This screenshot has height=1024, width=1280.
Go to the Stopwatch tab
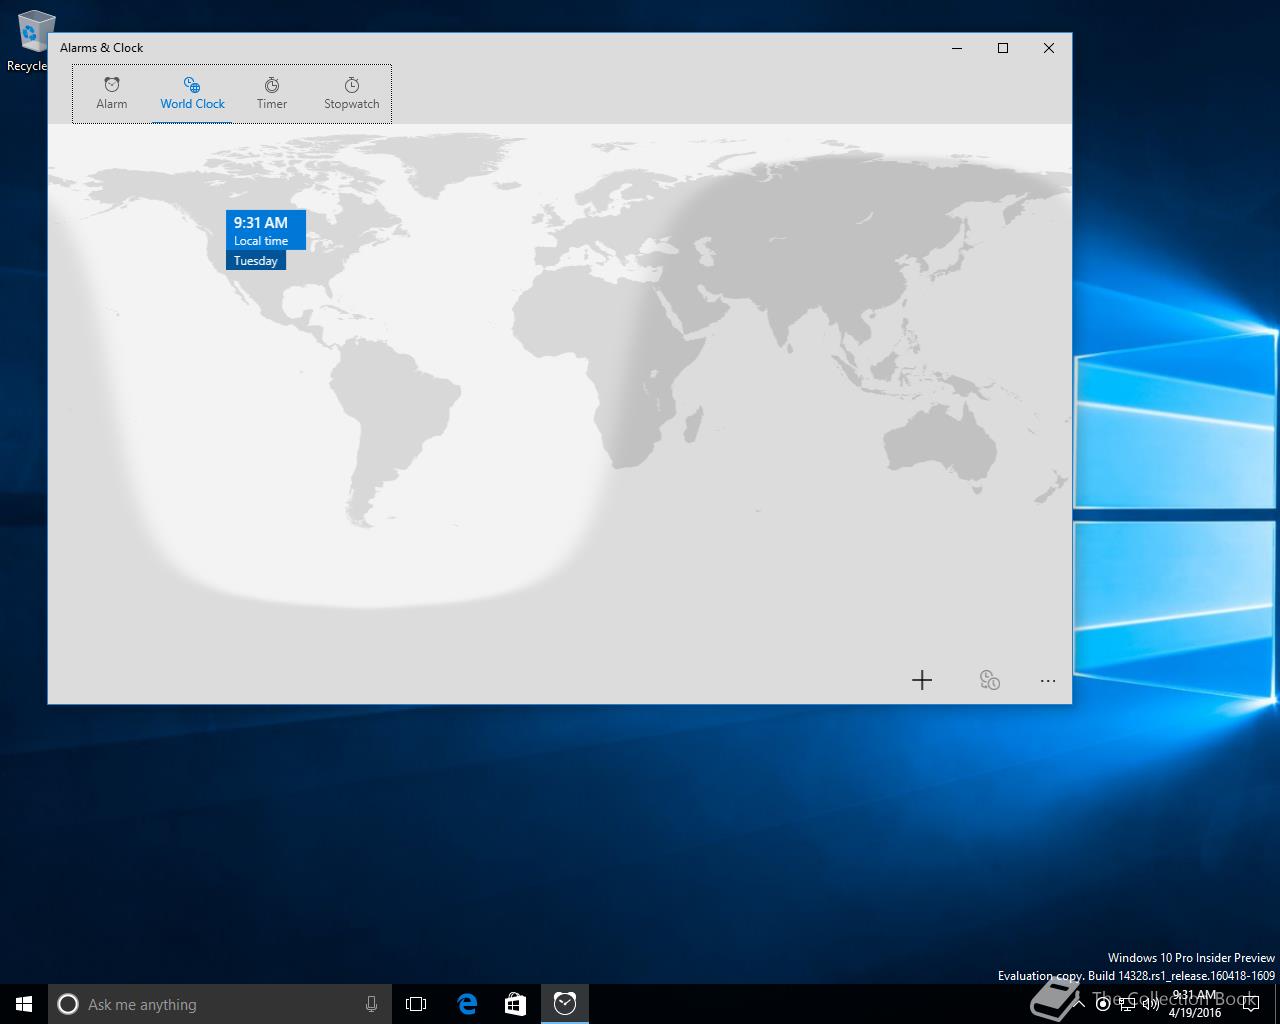coord(351,94)
